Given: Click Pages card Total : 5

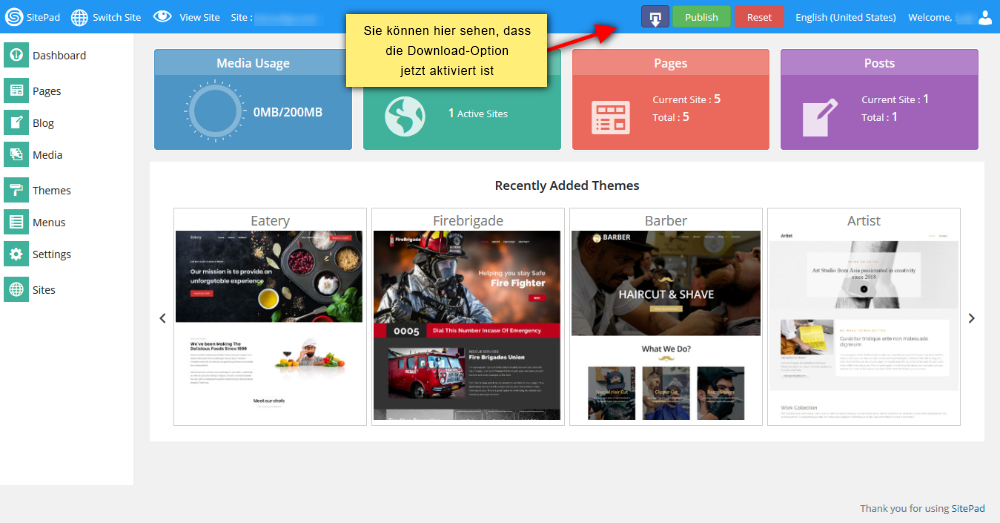Looking at the screenshot, I should (x=670, y=117).
